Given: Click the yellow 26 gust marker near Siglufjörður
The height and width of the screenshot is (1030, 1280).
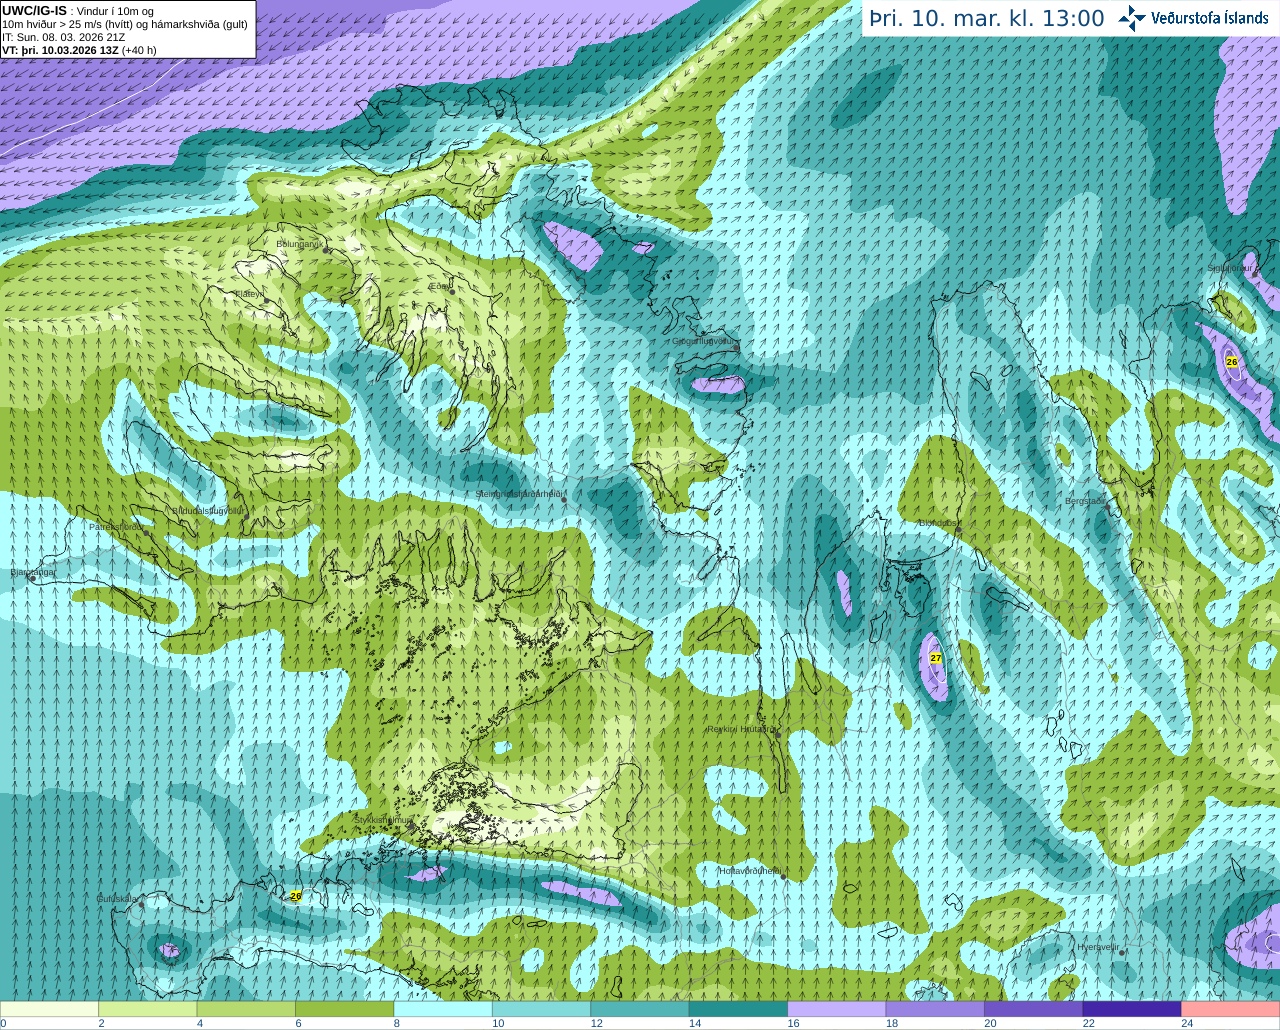Looking at the screenshot, I should click(1232, 362).
